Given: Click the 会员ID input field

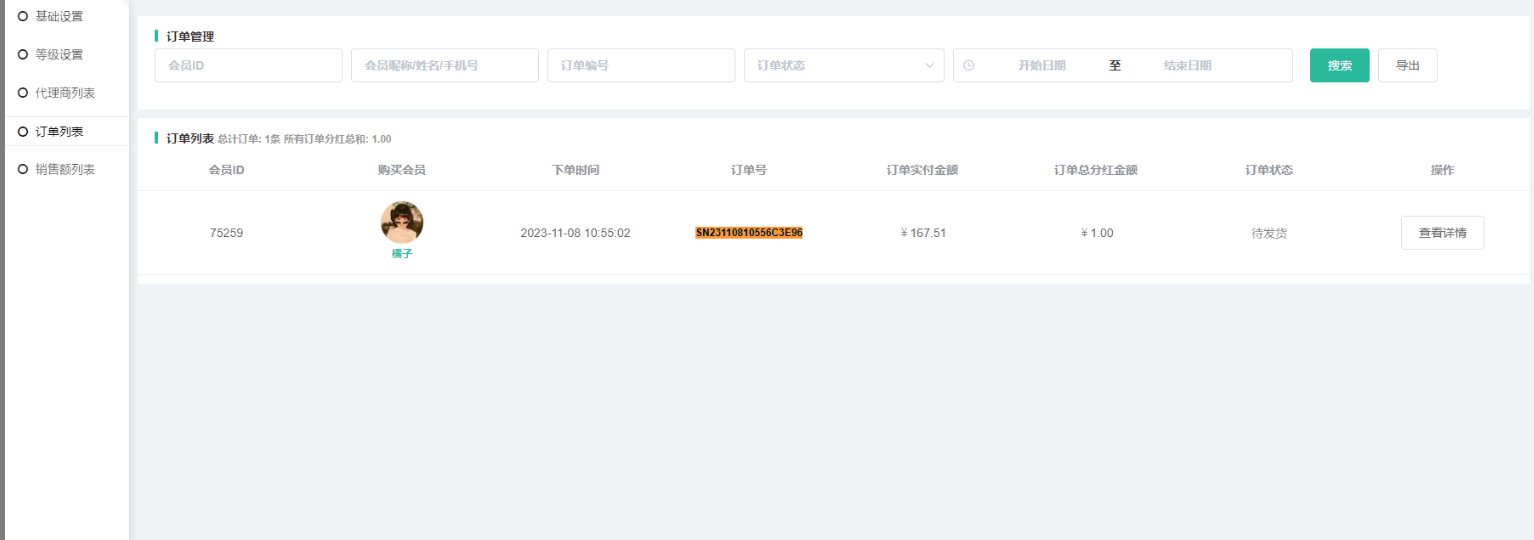Looking at the screenshot, I should coord(248,66).
